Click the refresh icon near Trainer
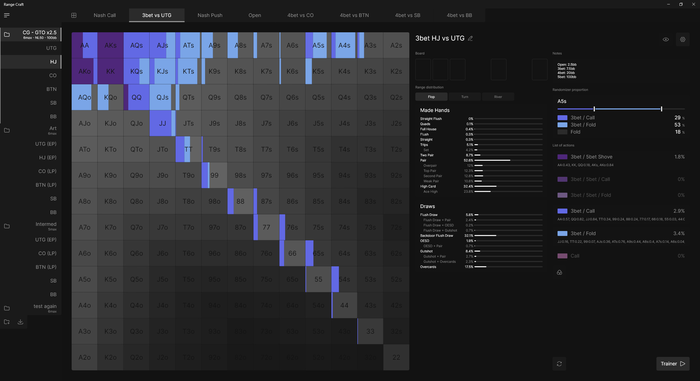 (x=559, y=364)
